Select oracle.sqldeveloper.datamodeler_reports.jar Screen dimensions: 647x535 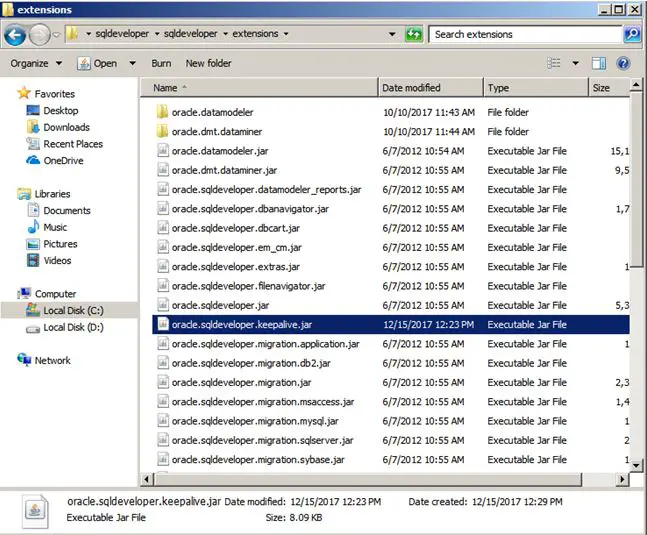pos(267,189)
